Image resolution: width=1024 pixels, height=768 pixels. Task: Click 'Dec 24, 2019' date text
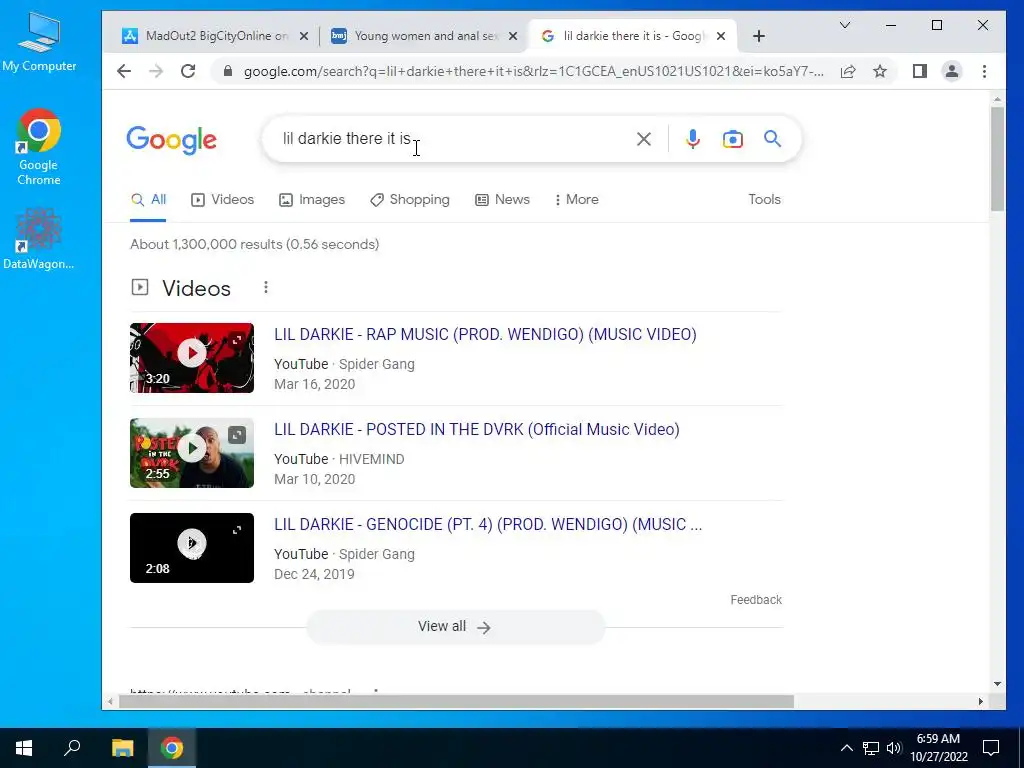tap(314, 574)
